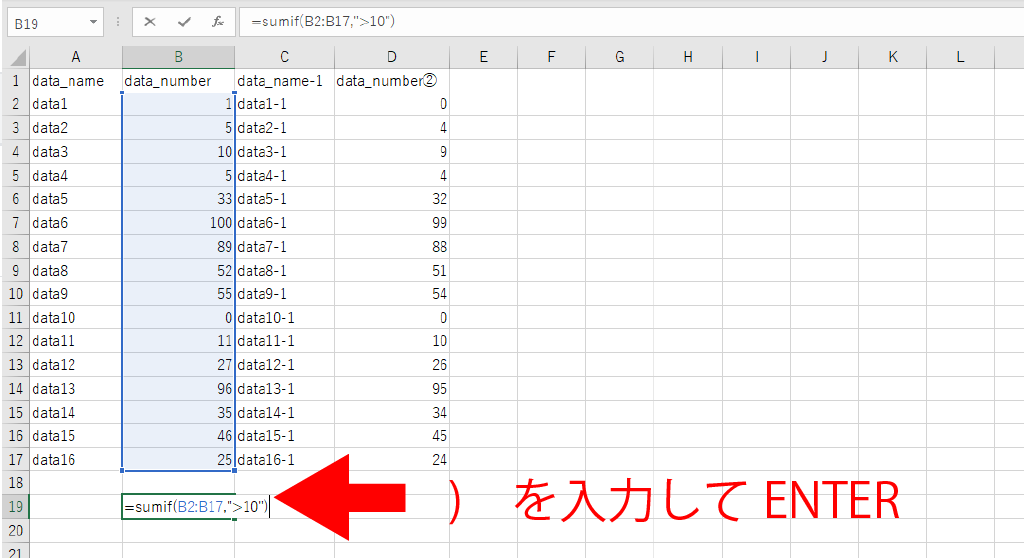Select column B header
The width and height of the screenshot is (1024, 558).
(178, 57)
